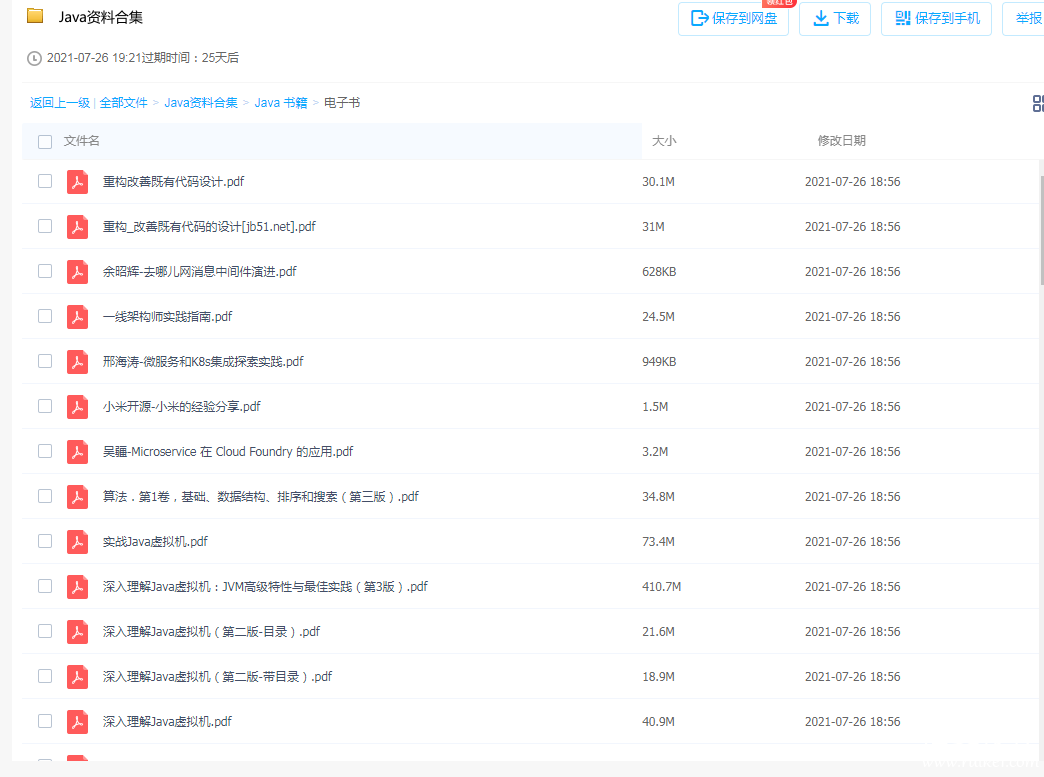This screenshot has height=777, width=1044.
Task: Toggle the select-all checkbox next to 文件名
Action: (45, 142)
